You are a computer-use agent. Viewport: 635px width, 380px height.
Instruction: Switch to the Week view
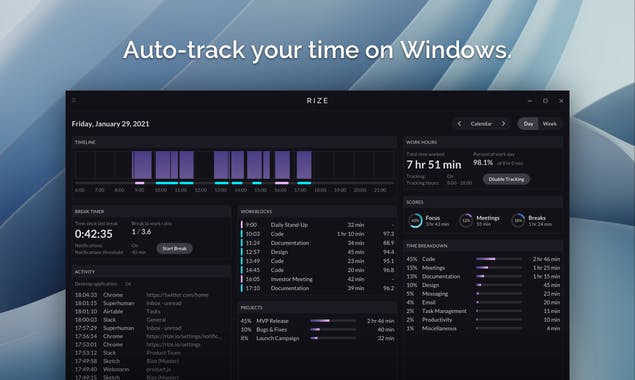(550, 124)
